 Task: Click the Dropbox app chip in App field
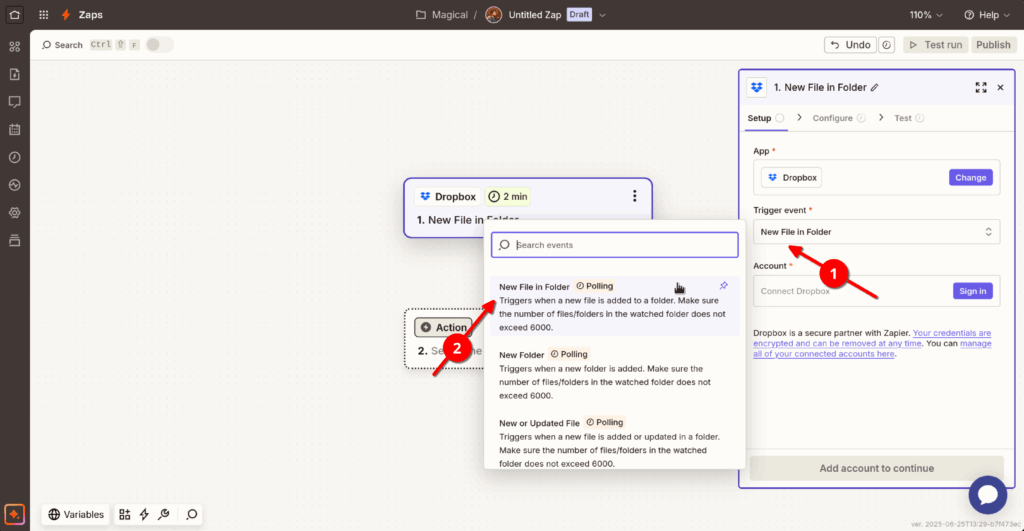(792, 178)
